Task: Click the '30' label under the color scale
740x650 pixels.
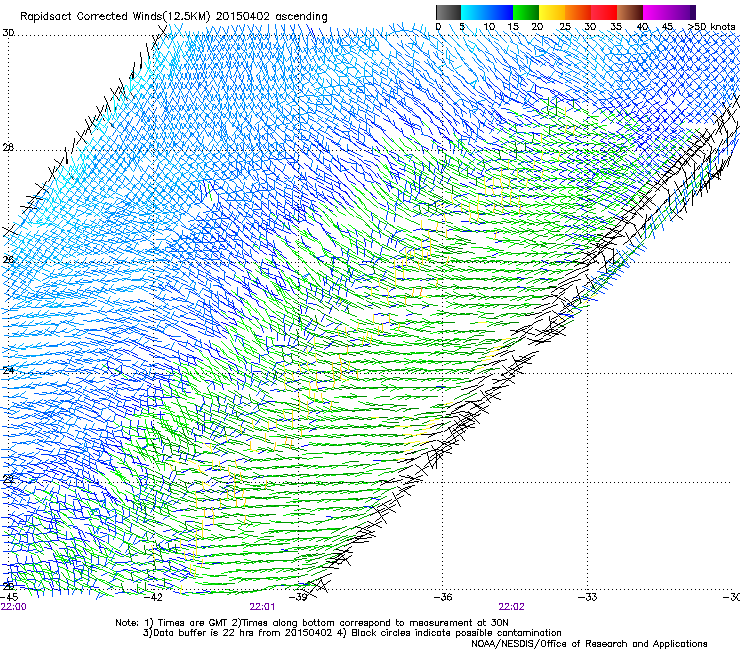Action: [x=590, y=27]
